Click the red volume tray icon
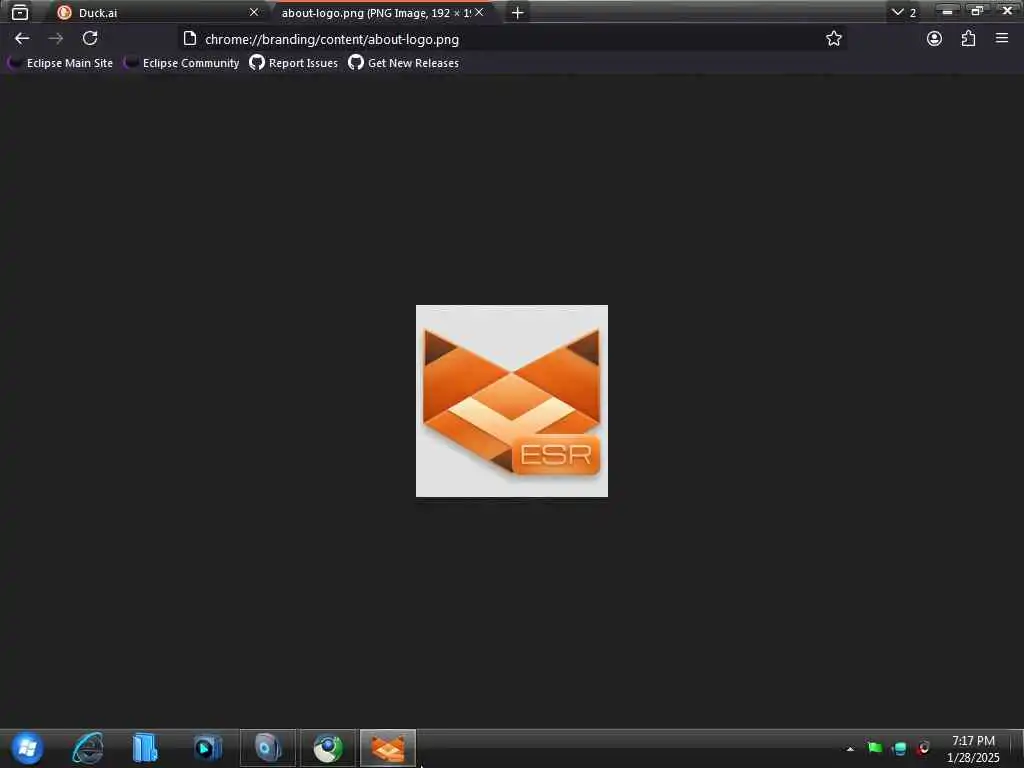Image resolution: width=1024 pixels, height=768 pixels. point(923,748)
